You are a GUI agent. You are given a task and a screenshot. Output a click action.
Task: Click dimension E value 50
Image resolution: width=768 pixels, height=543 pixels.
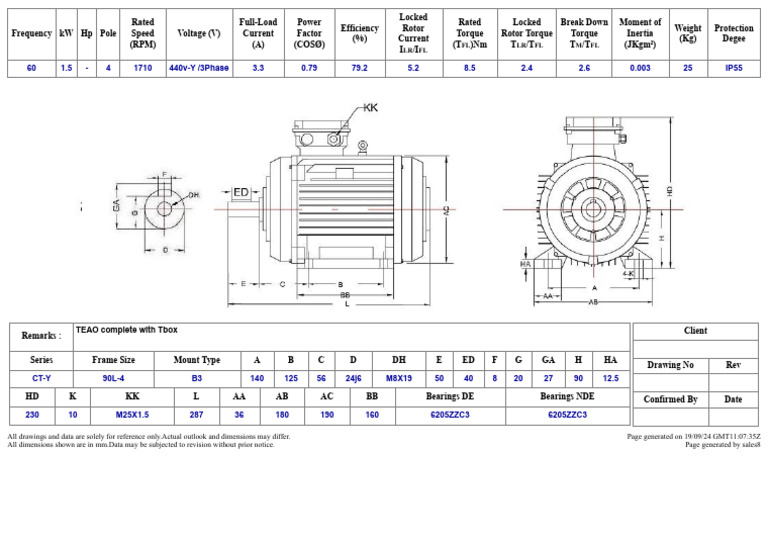439,378
